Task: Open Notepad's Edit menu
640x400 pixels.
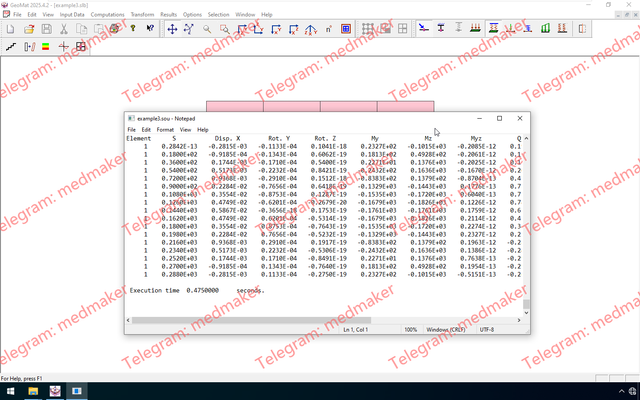Action: click(146, 130)
